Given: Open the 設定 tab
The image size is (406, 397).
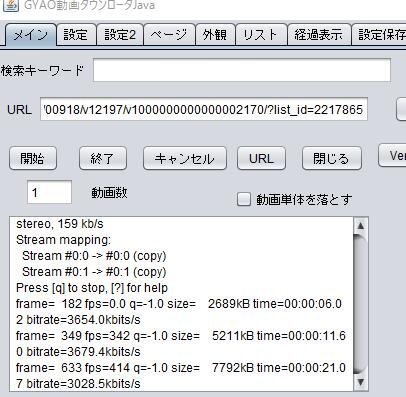Looking at the screenshot, I should pos(76,35).
